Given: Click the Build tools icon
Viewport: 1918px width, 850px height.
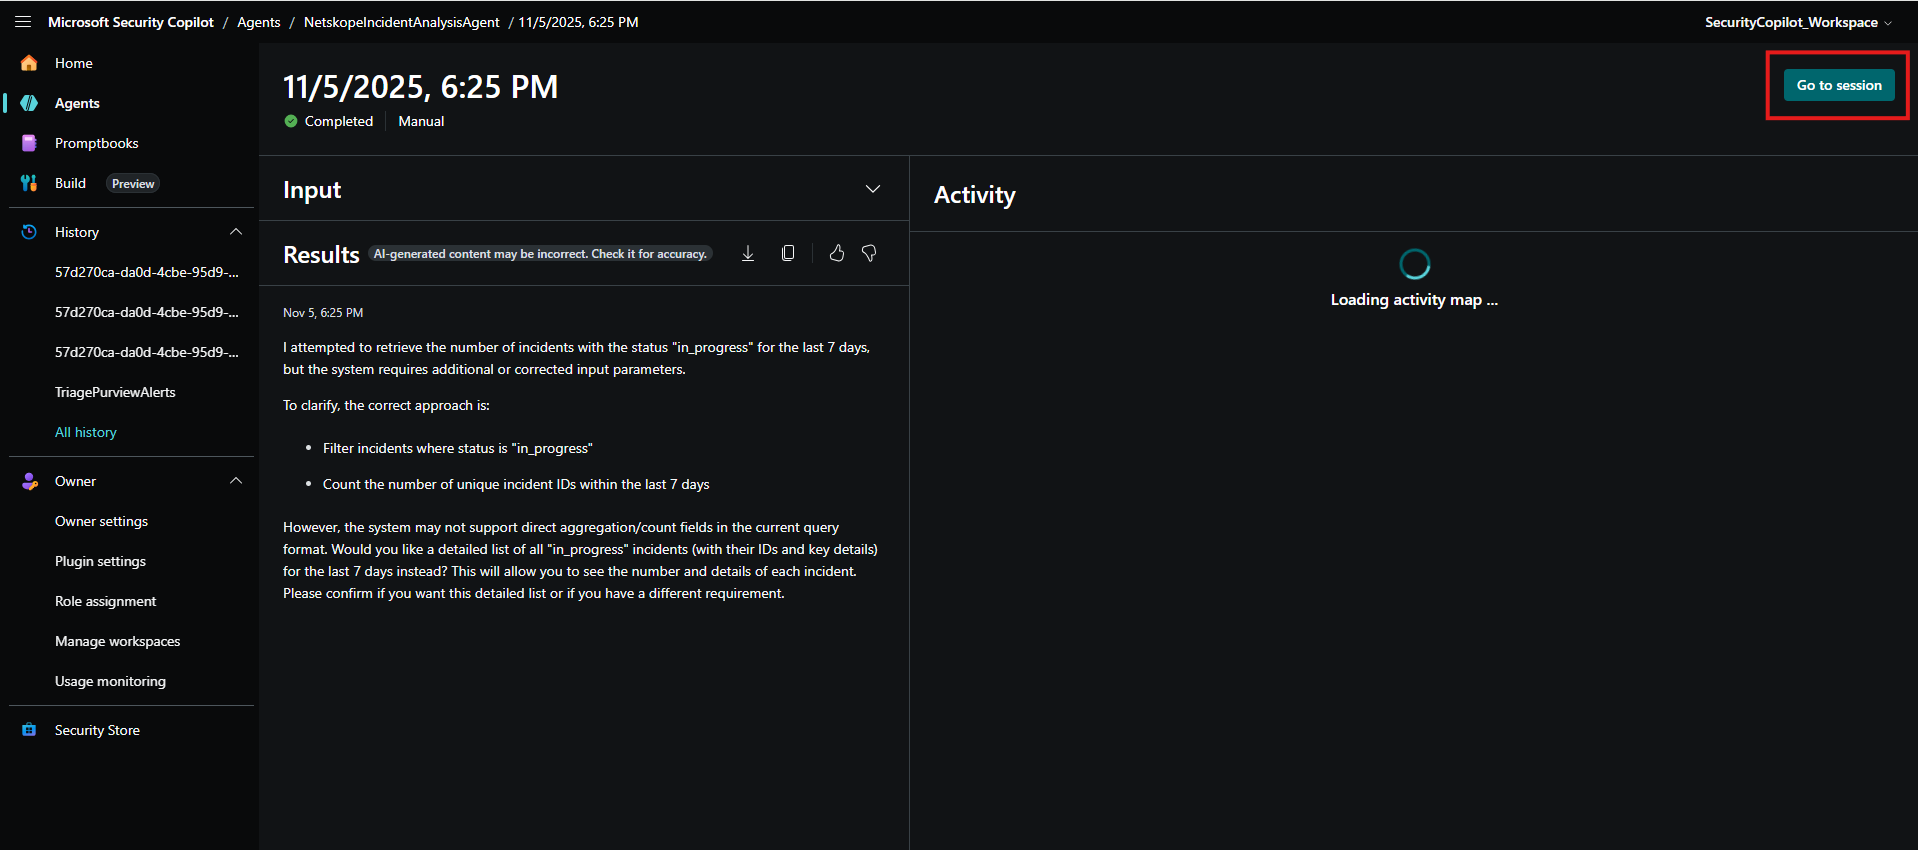Looking at the screenshot, I should pyautogui.click(x=29, y=183).
